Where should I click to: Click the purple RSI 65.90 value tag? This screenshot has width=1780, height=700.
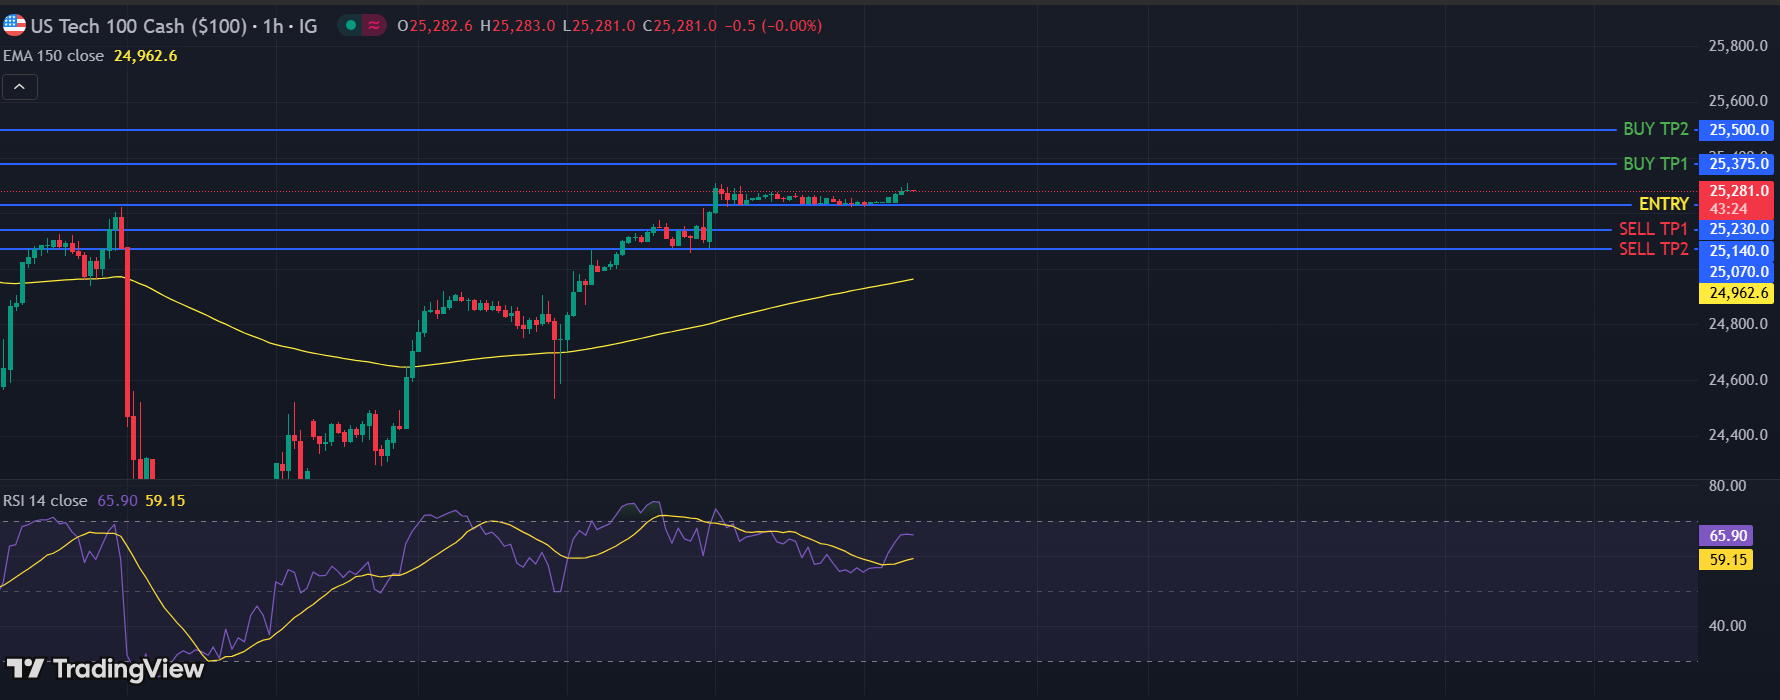click(1727, 536)
